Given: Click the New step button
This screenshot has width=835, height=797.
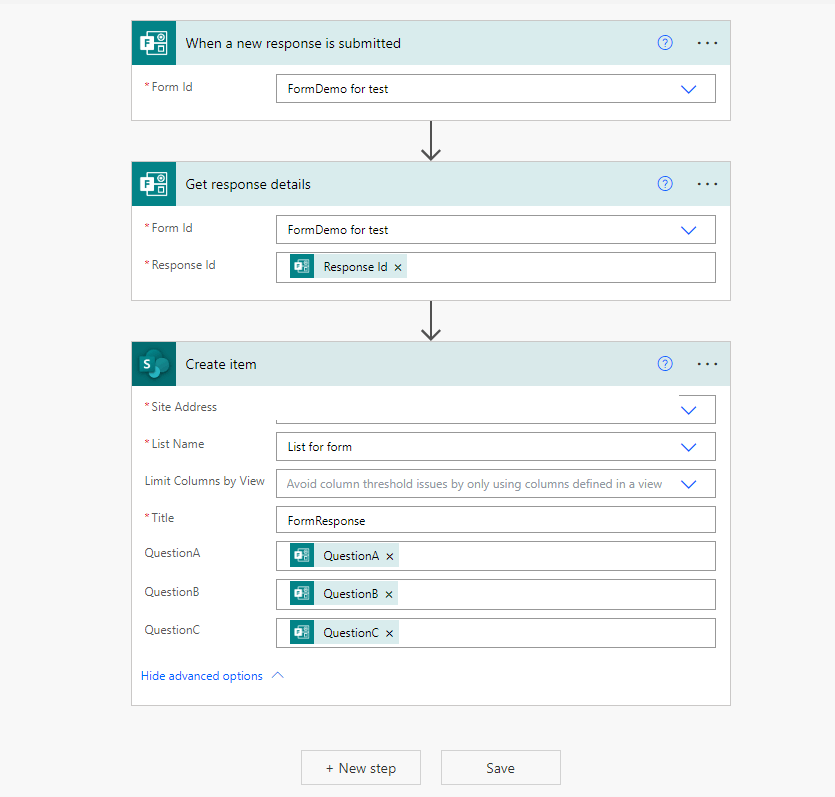Looking at the screenshot, I should [361, 767].
